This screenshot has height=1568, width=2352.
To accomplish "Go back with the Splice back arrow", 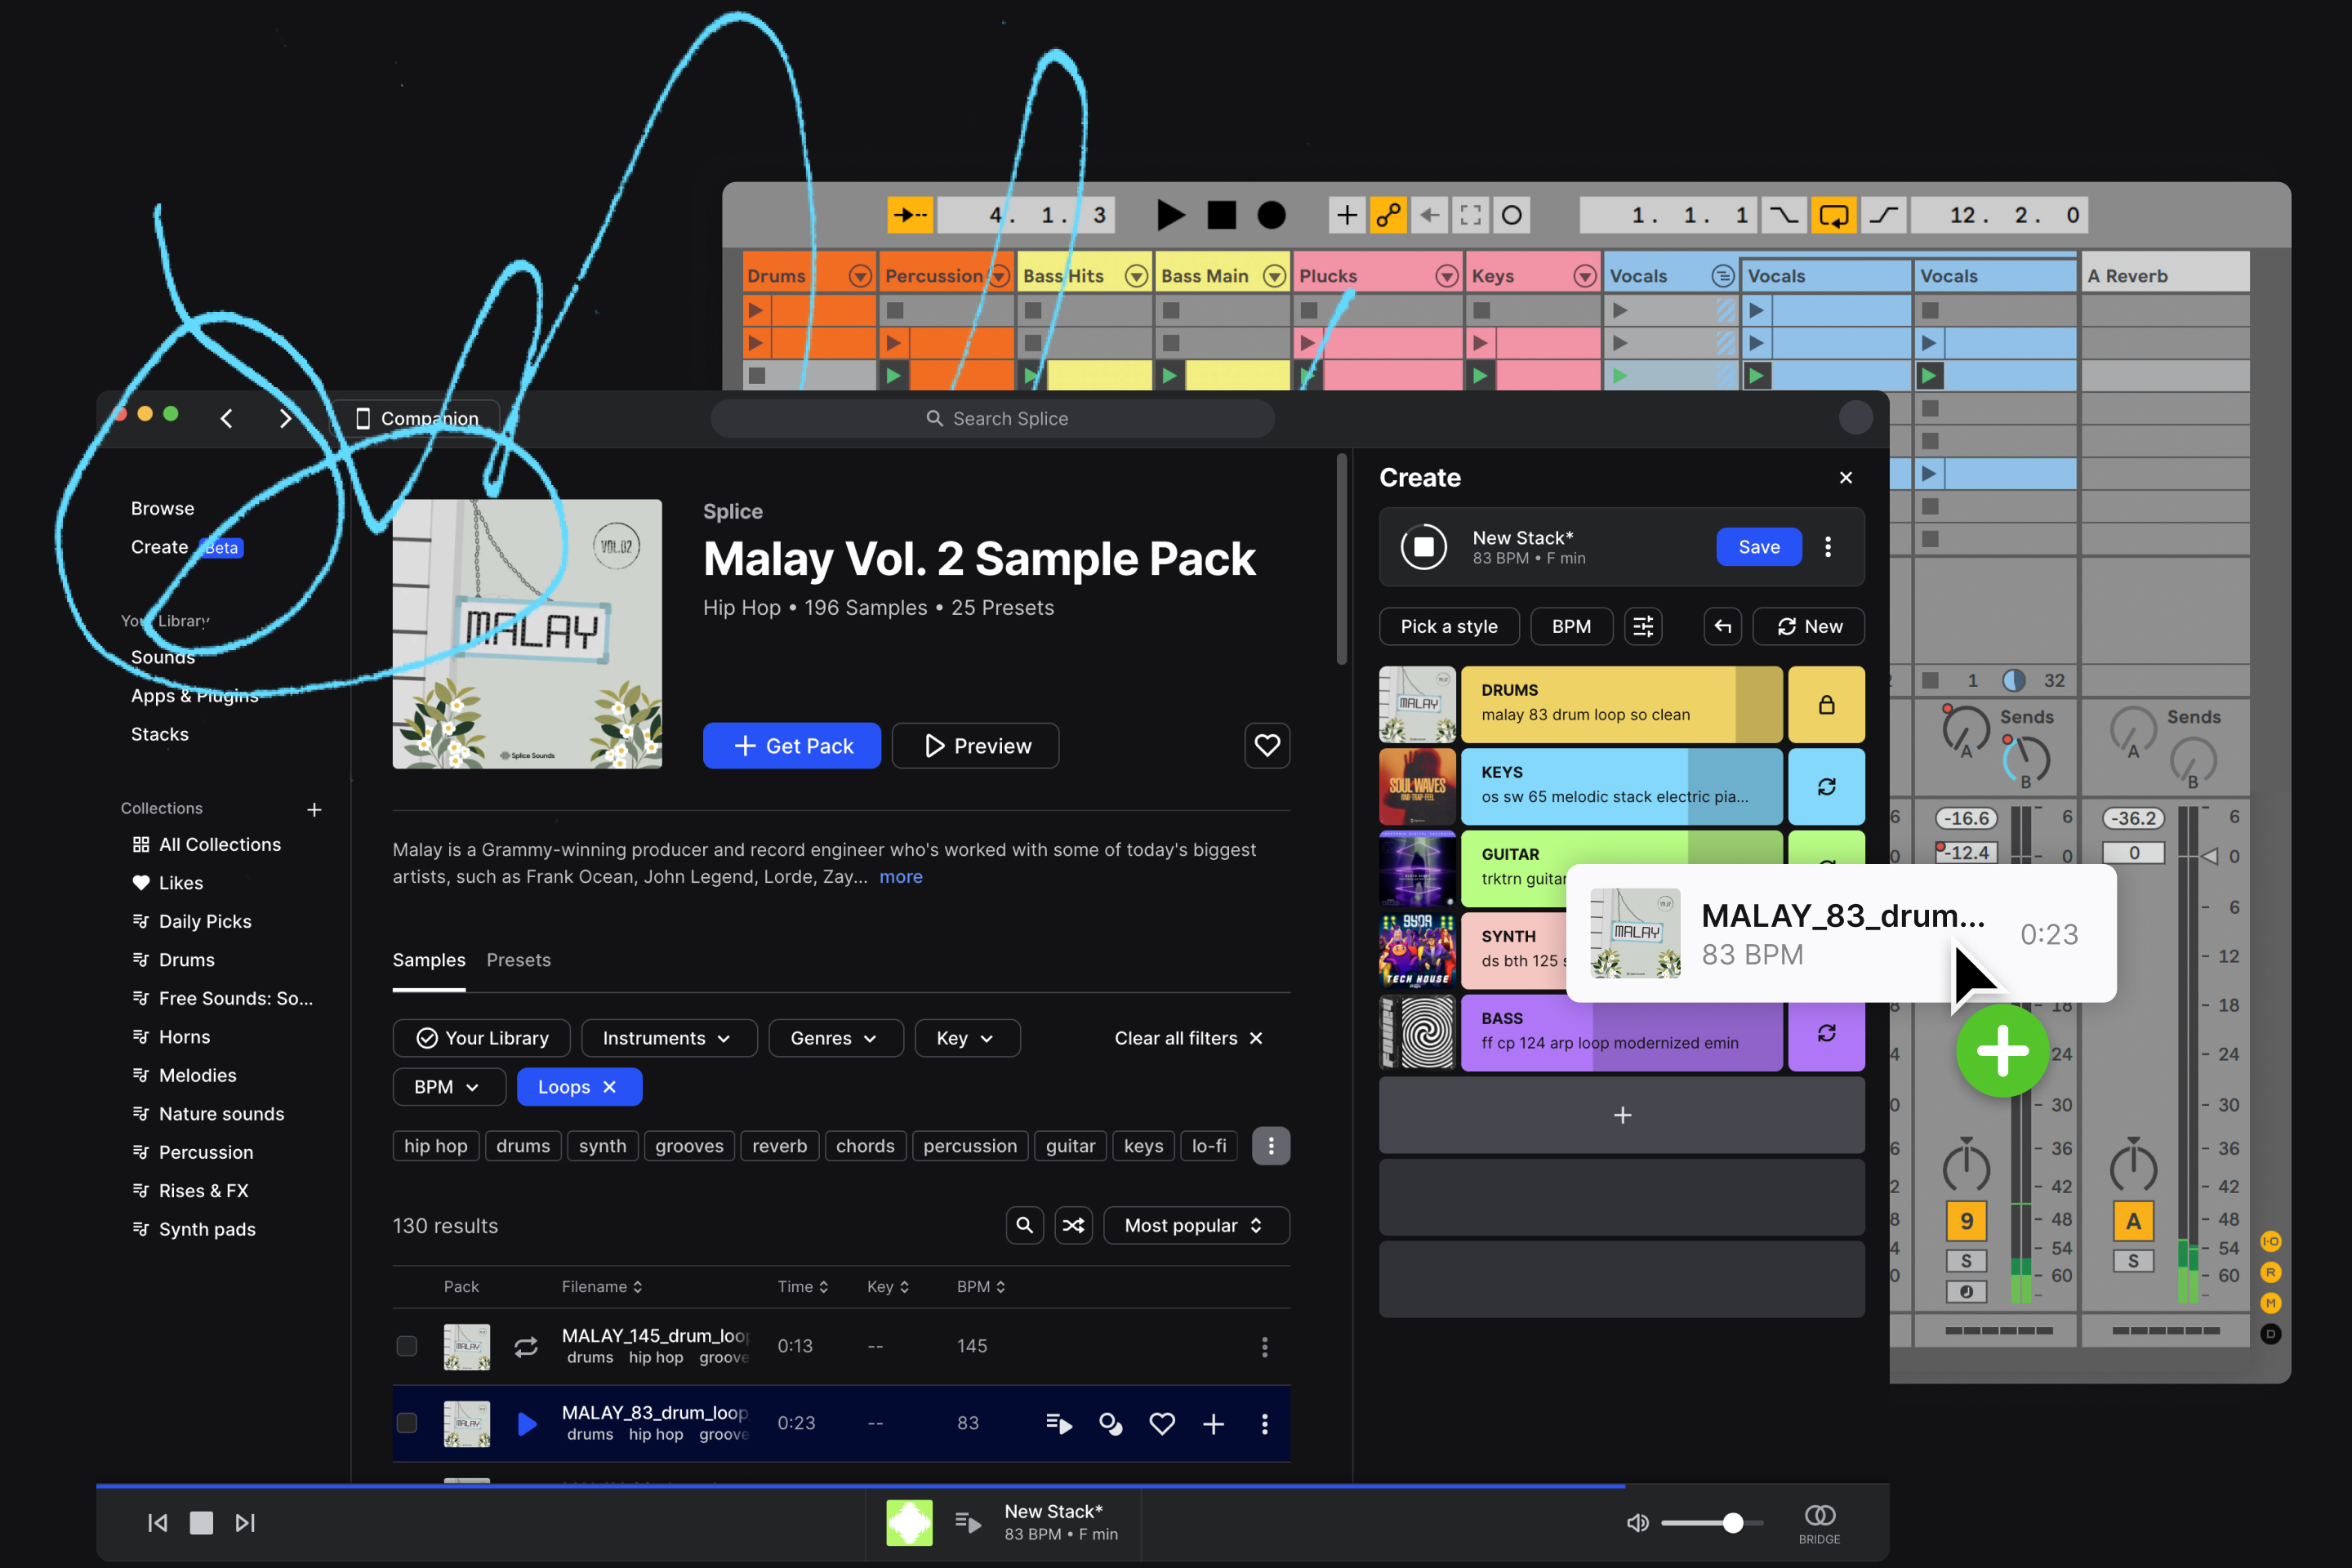I will click(x=227, y=418).
